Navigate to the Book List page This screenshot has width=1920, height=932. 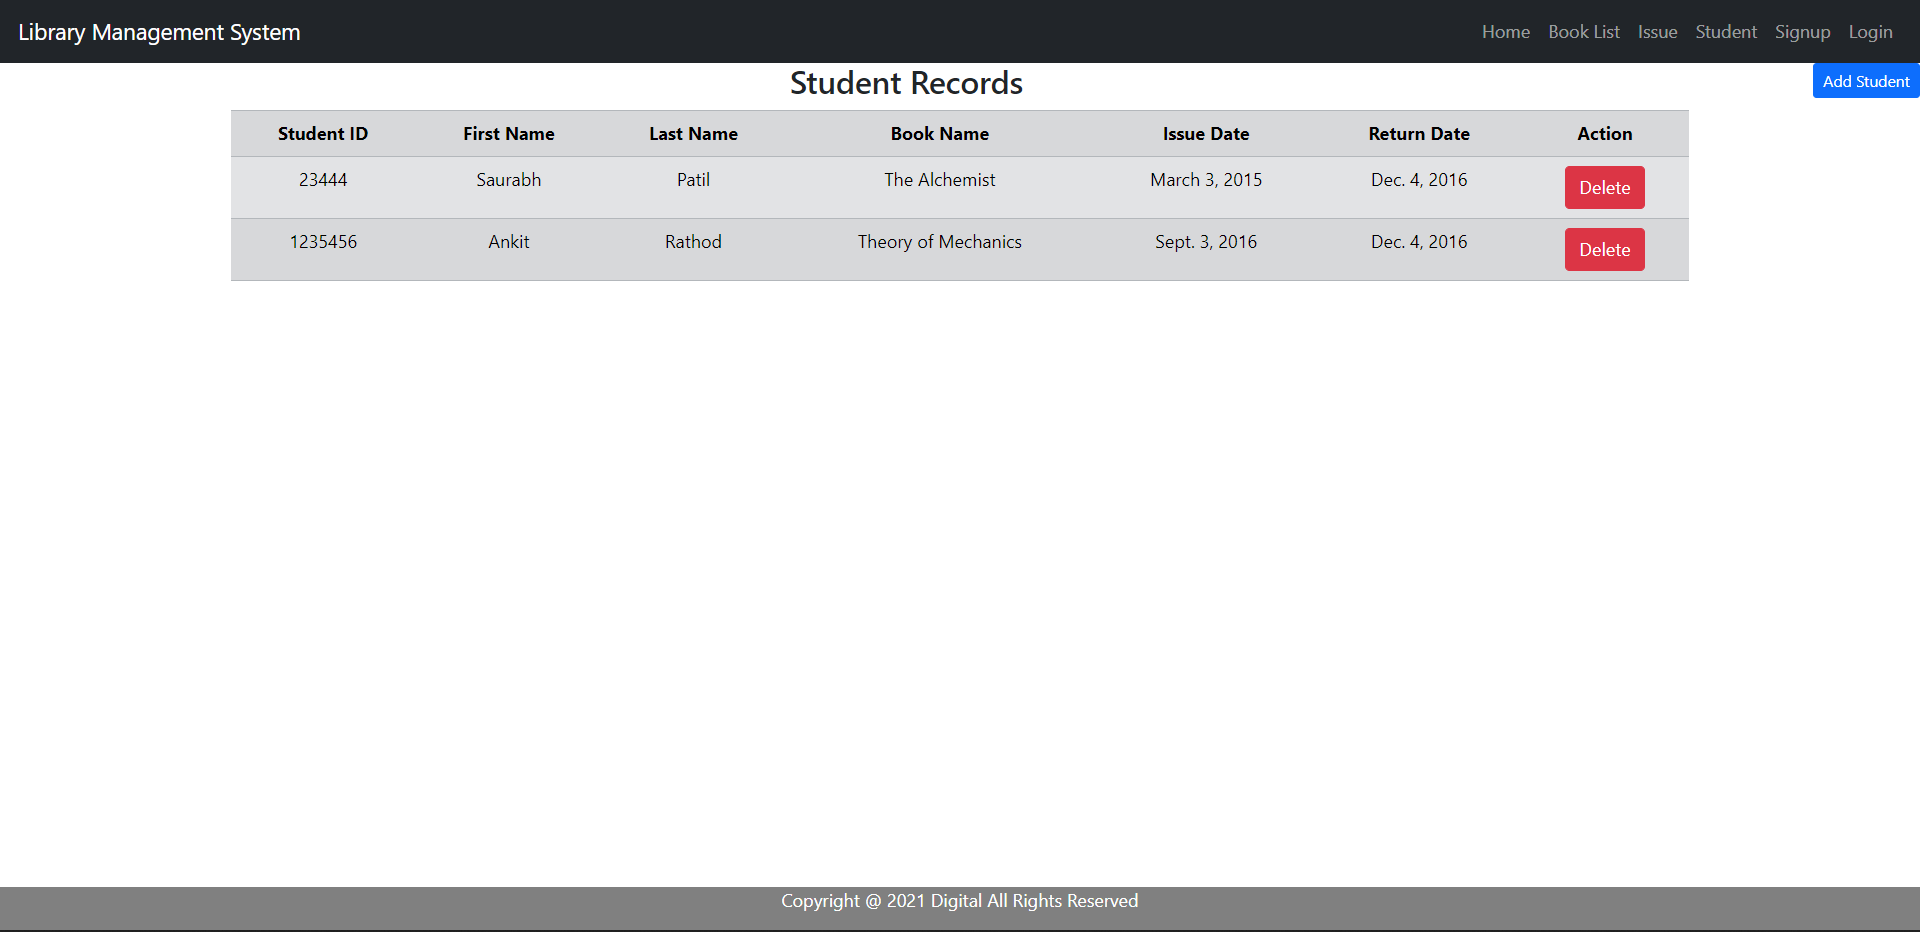[1584, 31]
